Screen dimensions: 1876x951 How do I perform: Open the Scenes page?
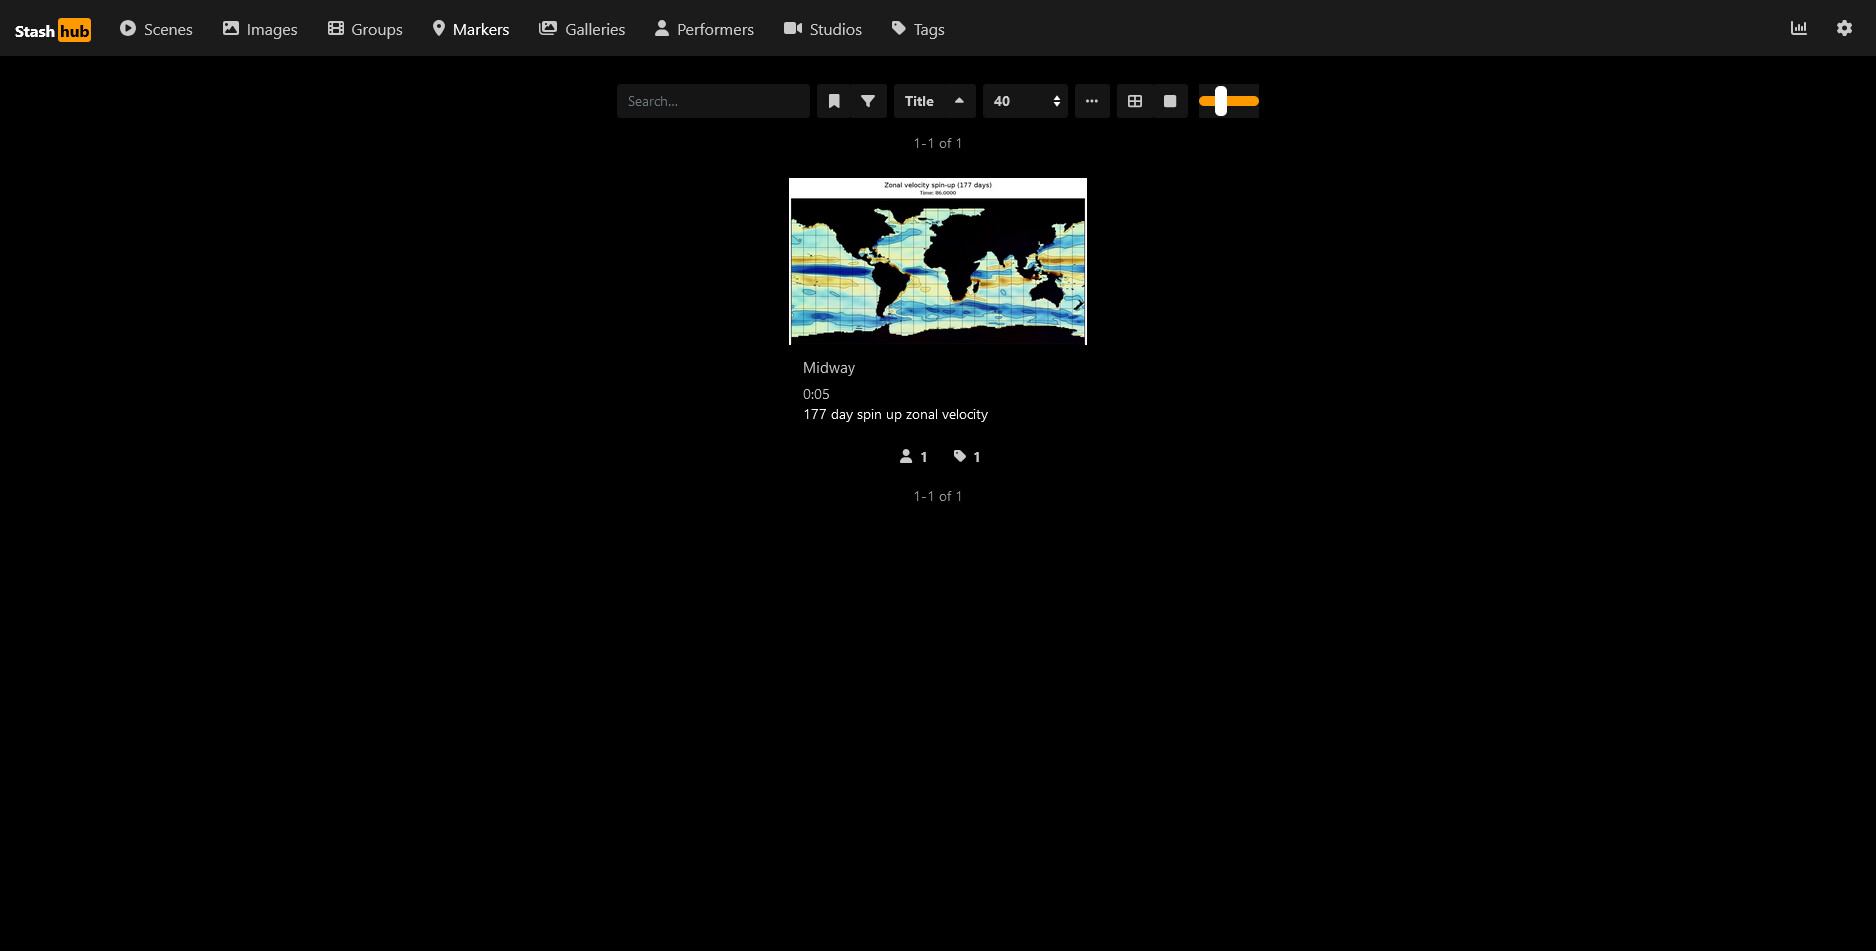click(x=156, y=29)
